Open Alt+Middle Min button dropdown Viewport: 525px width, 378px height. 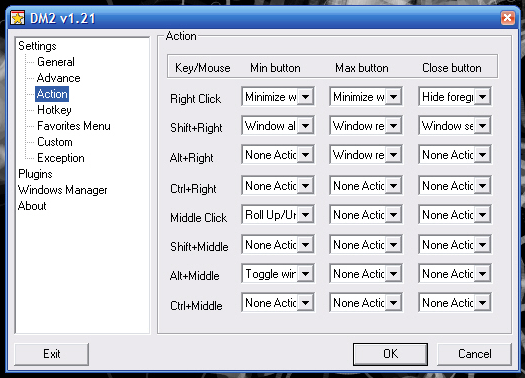(305, 274)
